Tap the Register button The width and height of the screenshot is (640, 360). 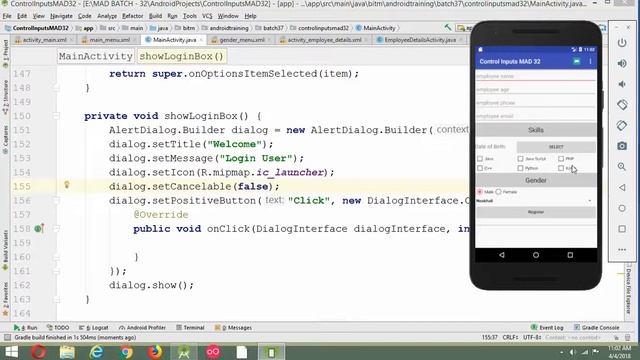coord(536,212)
